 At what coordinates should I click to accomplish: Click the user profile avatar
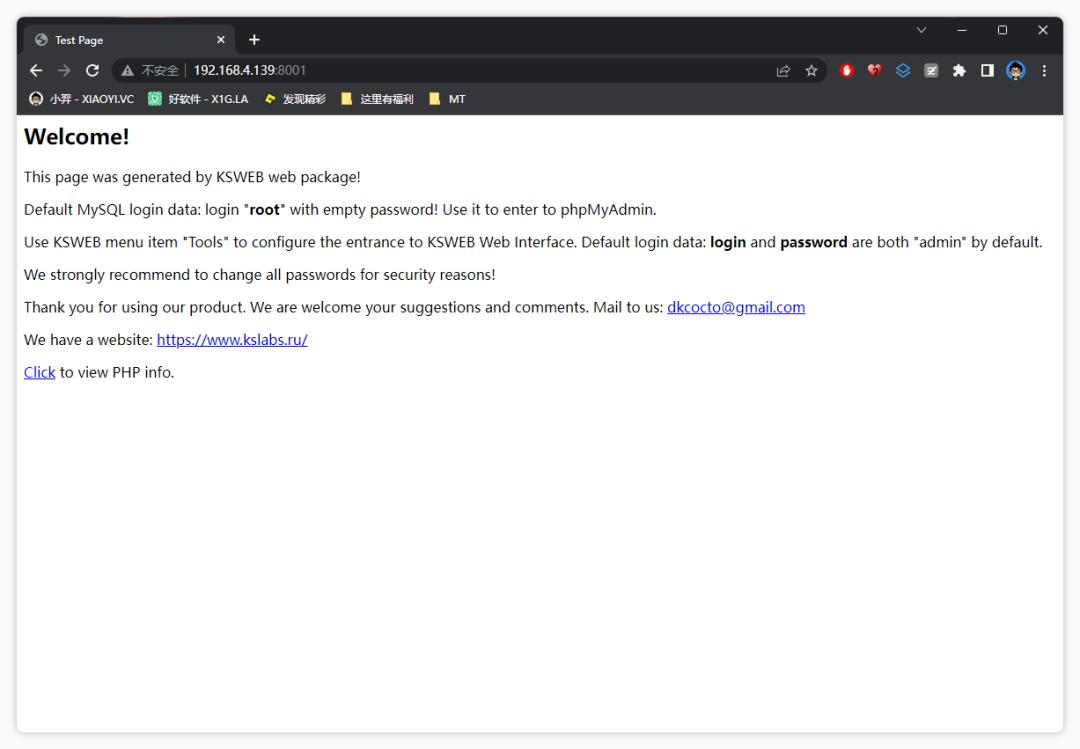(1016, 70)
